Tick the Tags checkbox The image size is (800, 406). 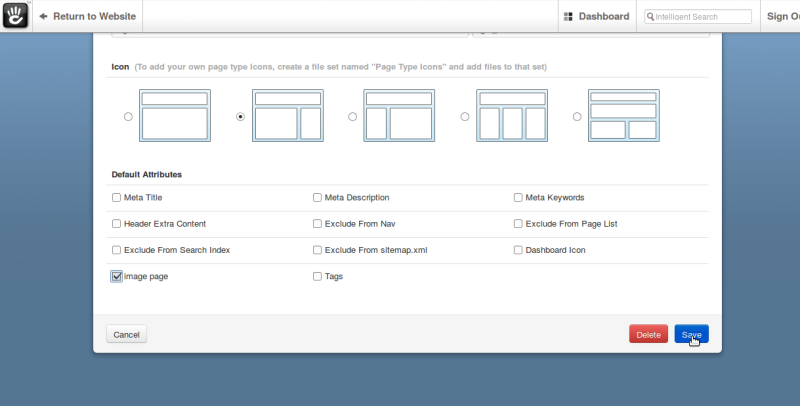317,276
